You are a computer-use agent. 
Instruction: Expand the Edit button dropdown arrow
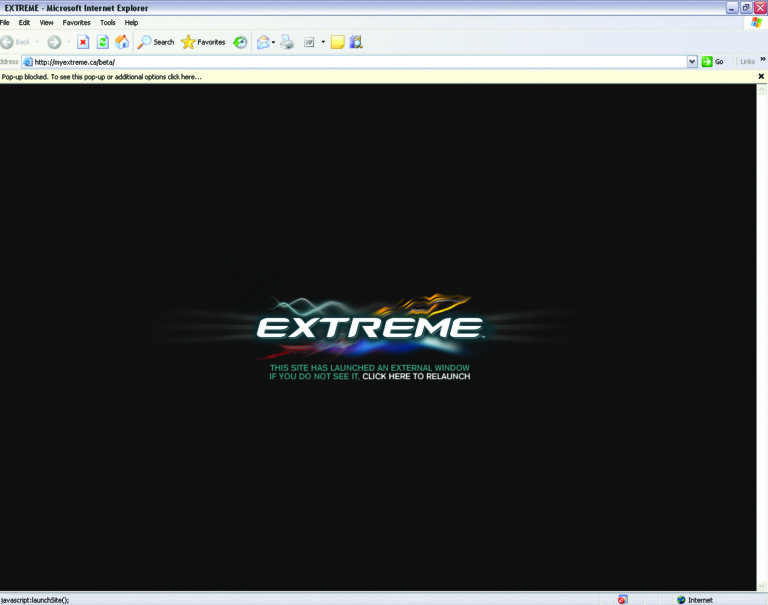pyautogui.click(x=323, y=42)
